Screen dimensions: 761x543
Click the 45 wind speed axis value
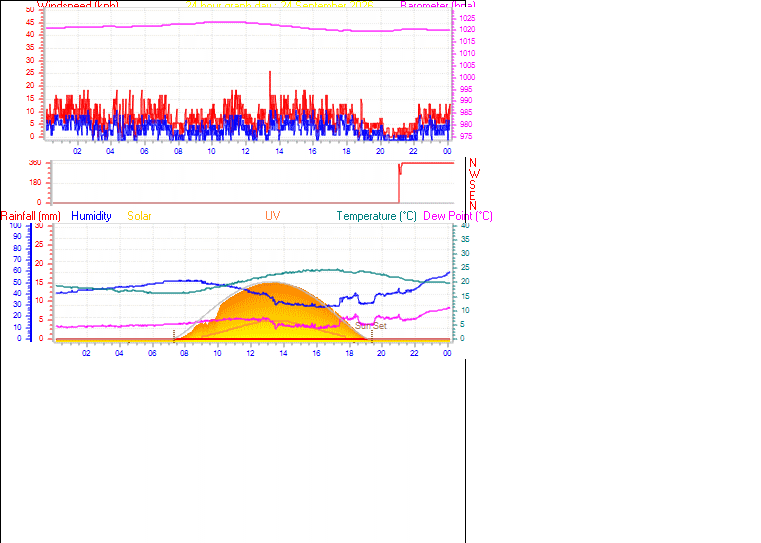(30, 22)
